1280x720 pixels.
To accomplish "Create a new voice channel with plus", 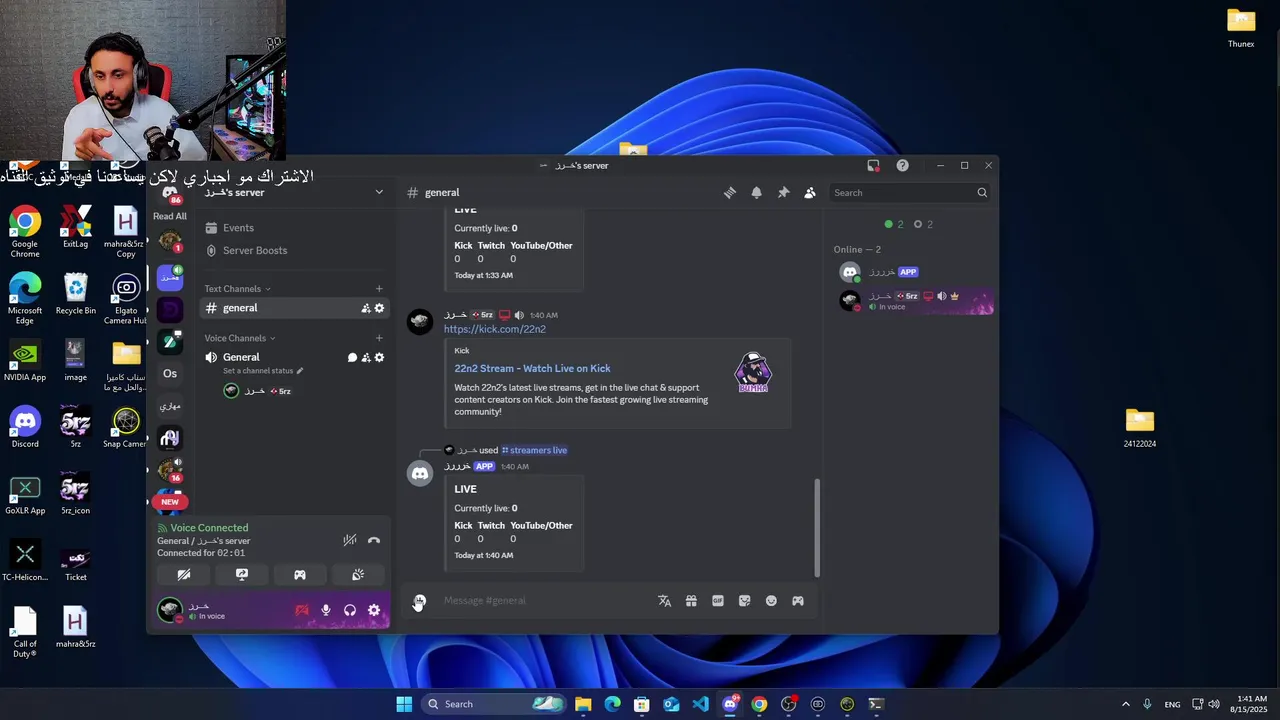I will tap(379, 338).
